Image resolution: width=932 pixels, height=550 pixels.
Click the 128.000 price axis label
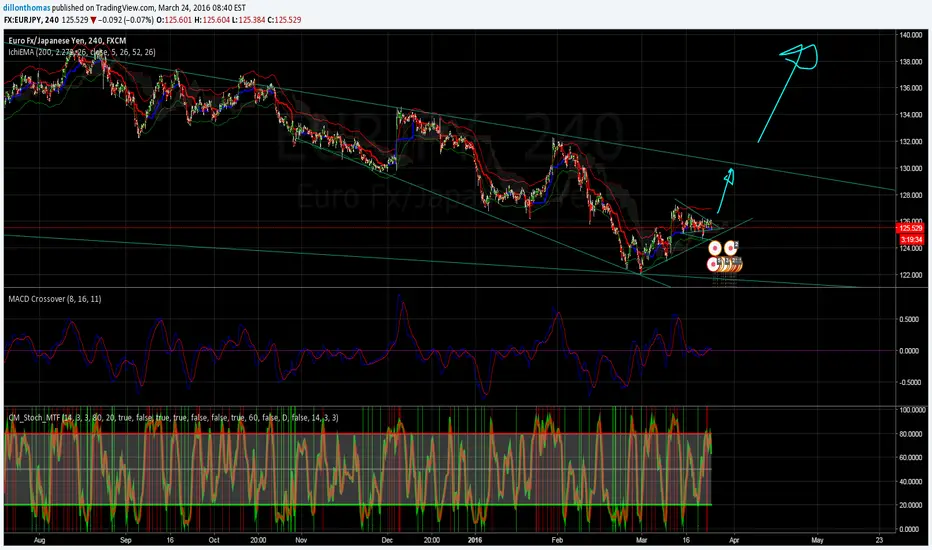tap(911, 195)
